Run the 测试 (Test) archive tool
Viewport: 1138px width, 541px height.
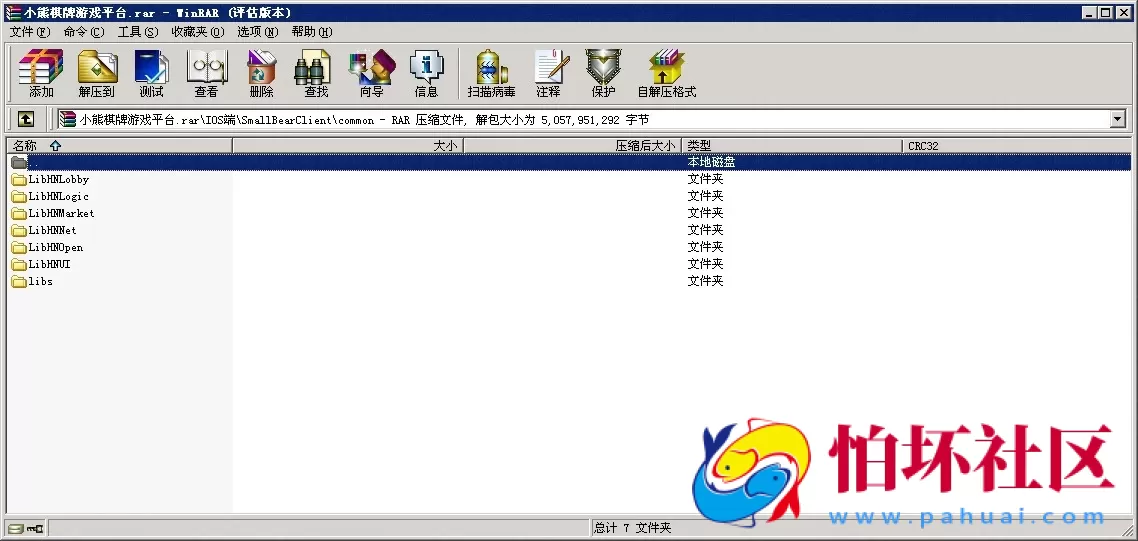pos(151,73)
